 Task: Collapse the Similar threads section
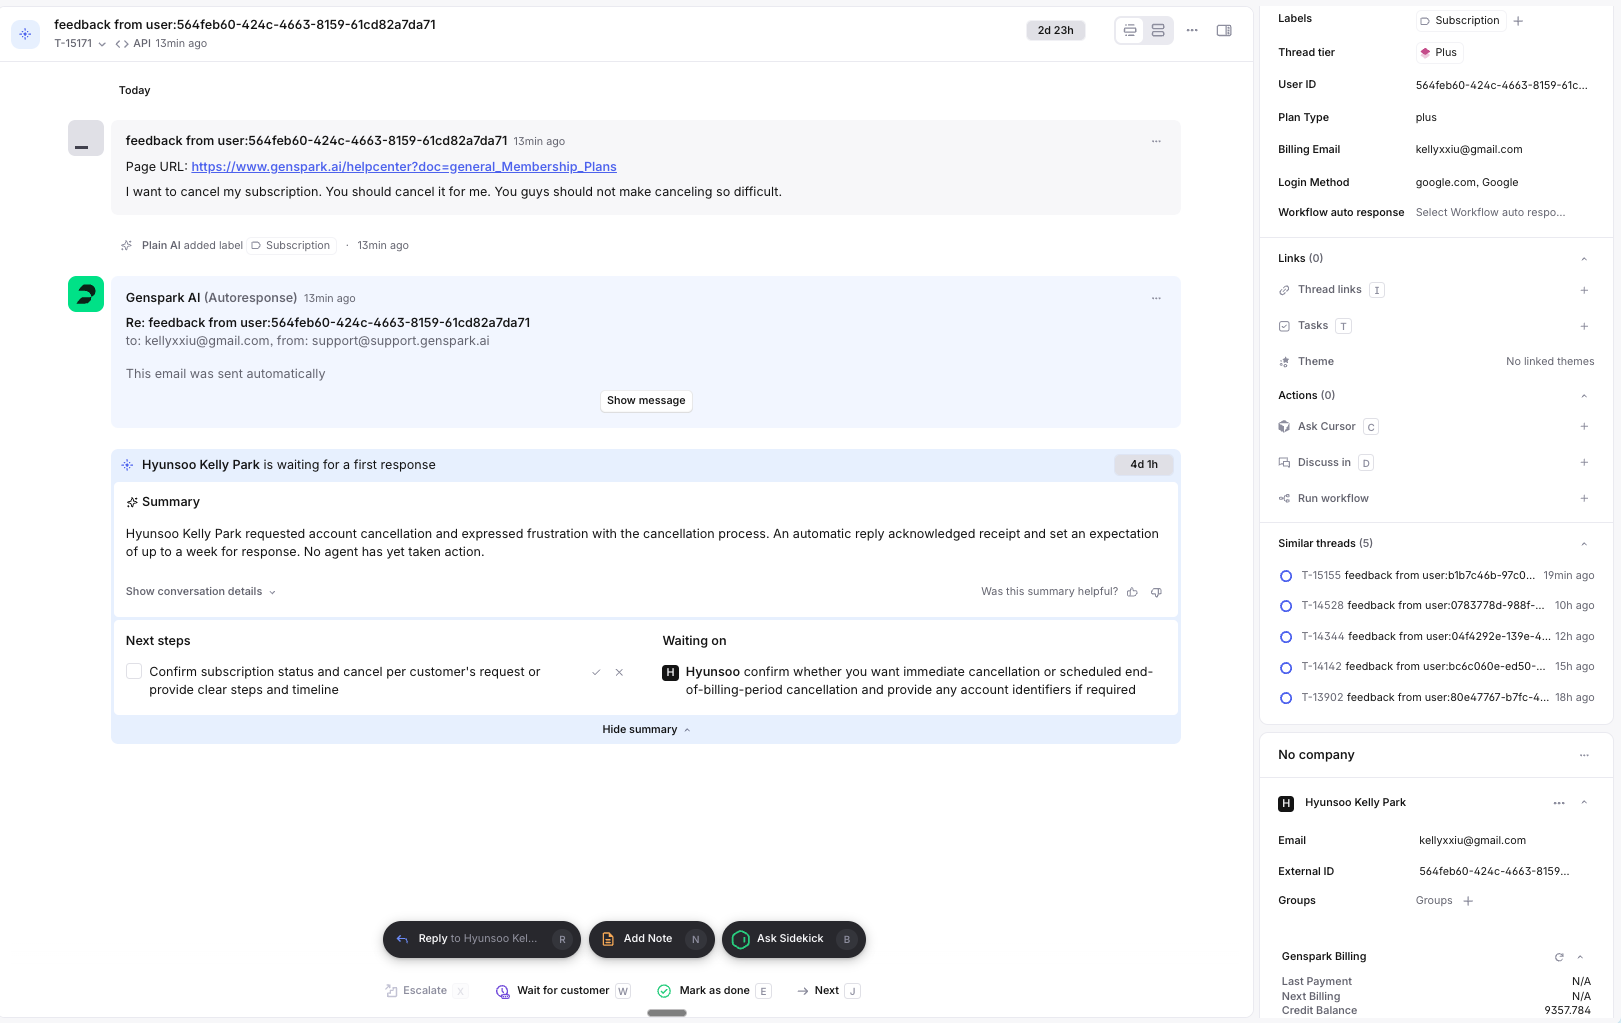click(x=1584, y=544)
